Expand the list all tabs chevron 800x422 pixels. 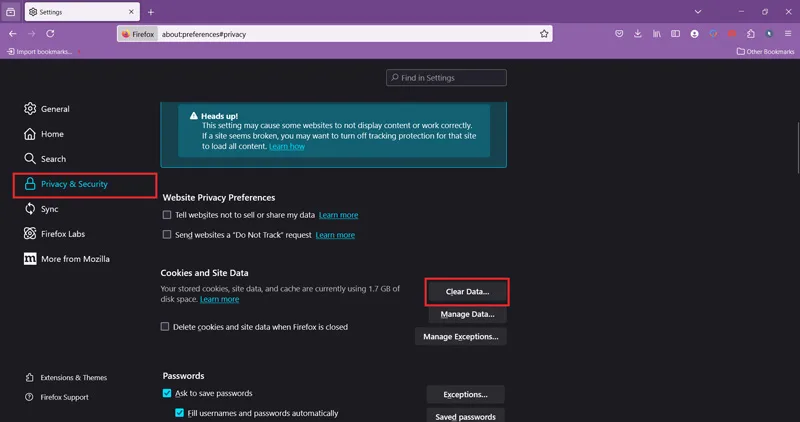697,12
